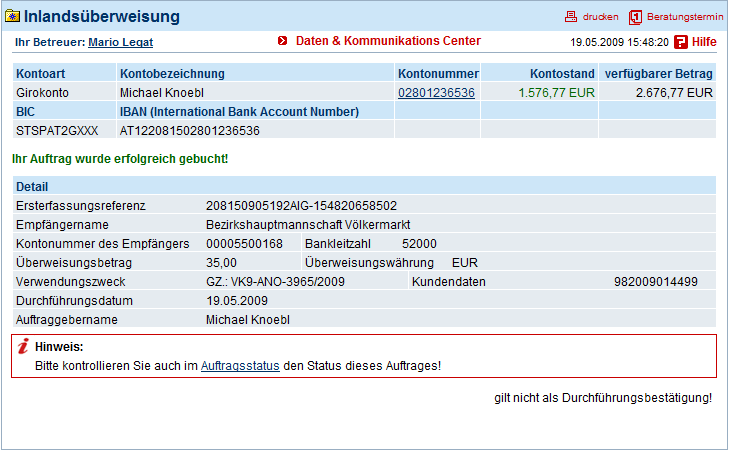Click the BIC value STSPAT2GXXX
The width and height of the screenshot is (729, 451).
57,131
